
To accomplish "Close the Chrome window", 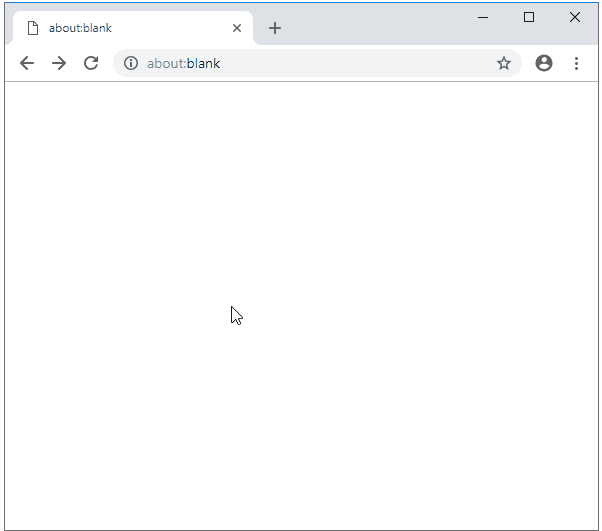I will (575, 17).
